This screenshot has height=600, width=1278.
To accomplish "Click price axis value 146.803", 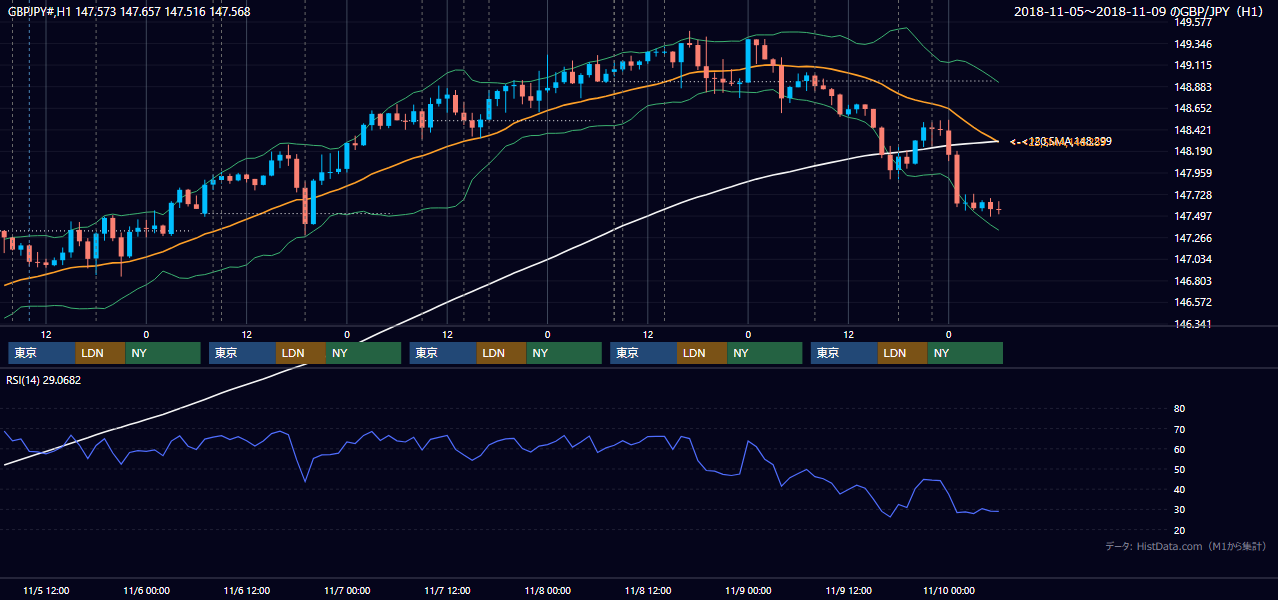I will tap(1193, 281).
